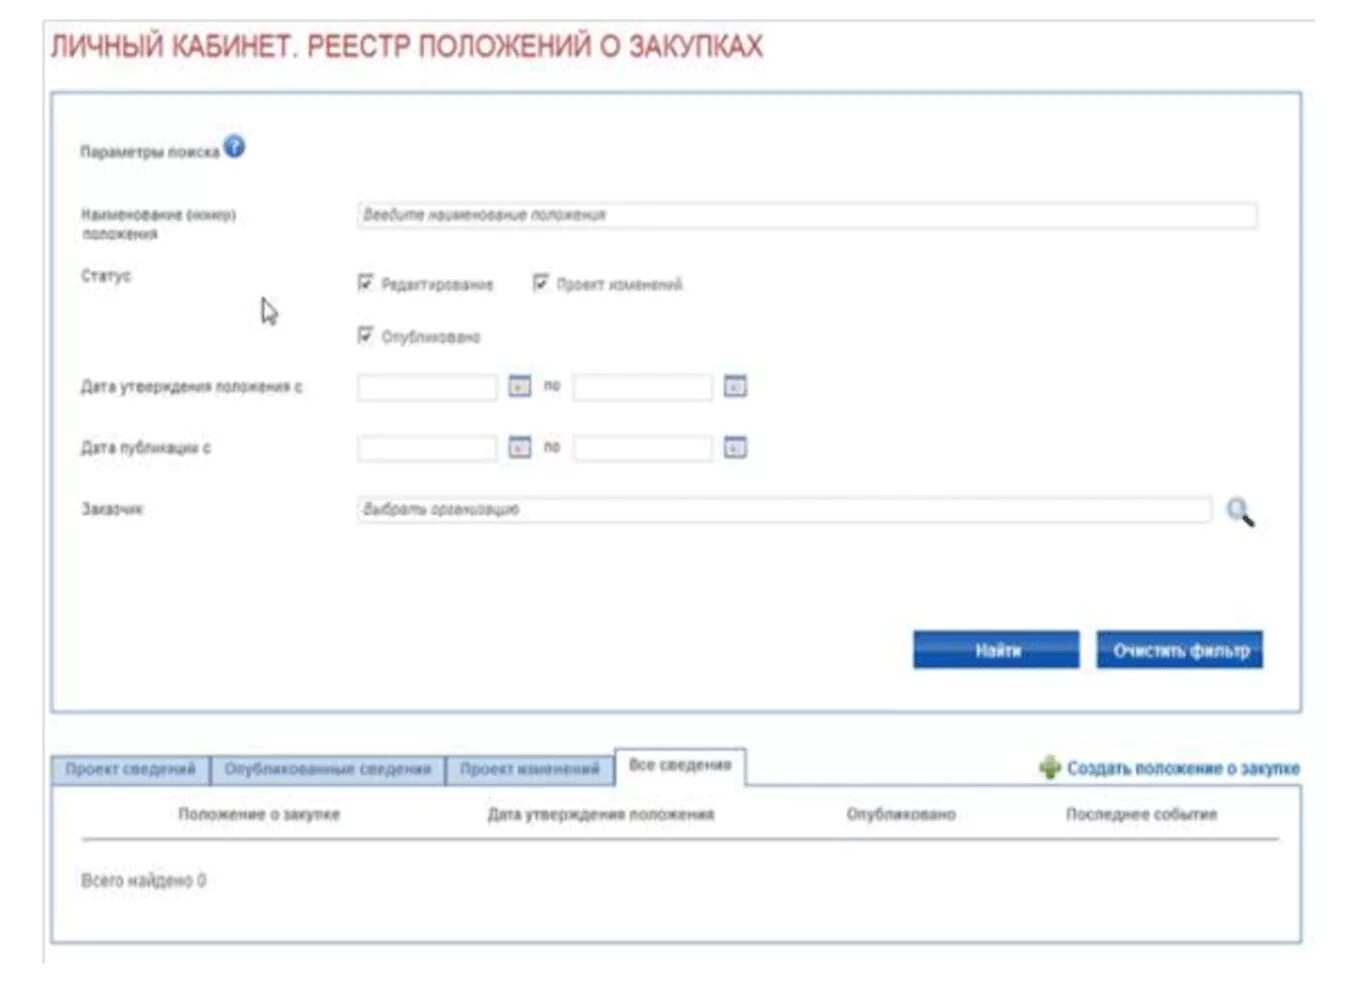The image size is (1347, 987).
Task: Switch to the Проект сведений tab
Action: click(x=130, y=769)
